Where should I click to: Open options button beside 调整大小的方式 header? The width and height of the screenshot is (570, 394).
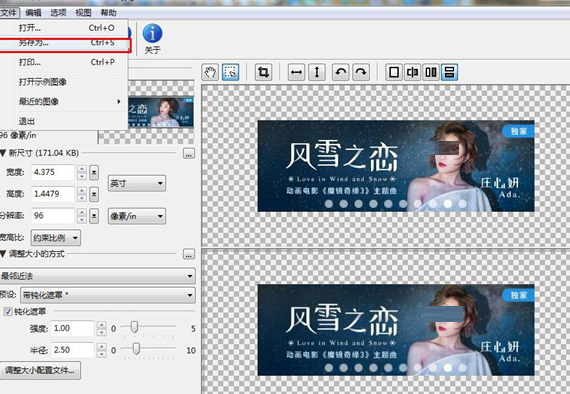[189, 254]
